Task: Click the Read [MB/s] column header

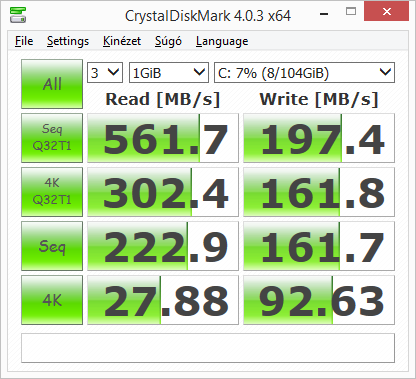Action: click(x=163, y=99)
